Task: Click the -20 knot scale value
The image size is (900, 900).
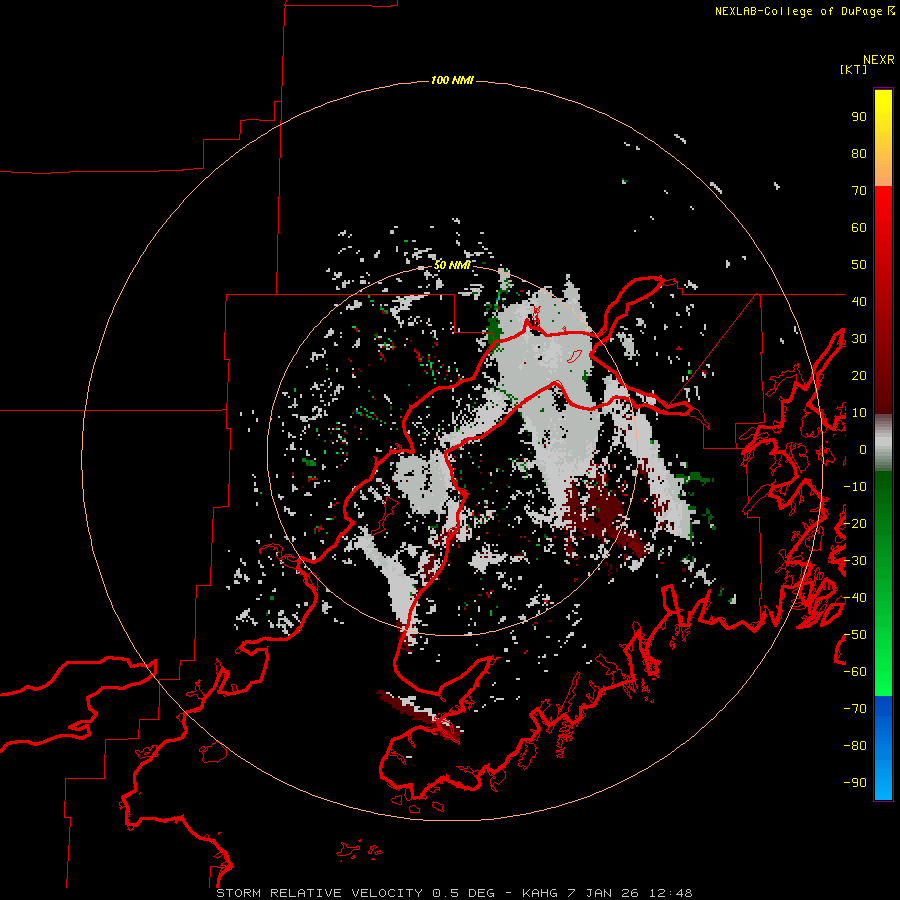Action: [855, 523]
